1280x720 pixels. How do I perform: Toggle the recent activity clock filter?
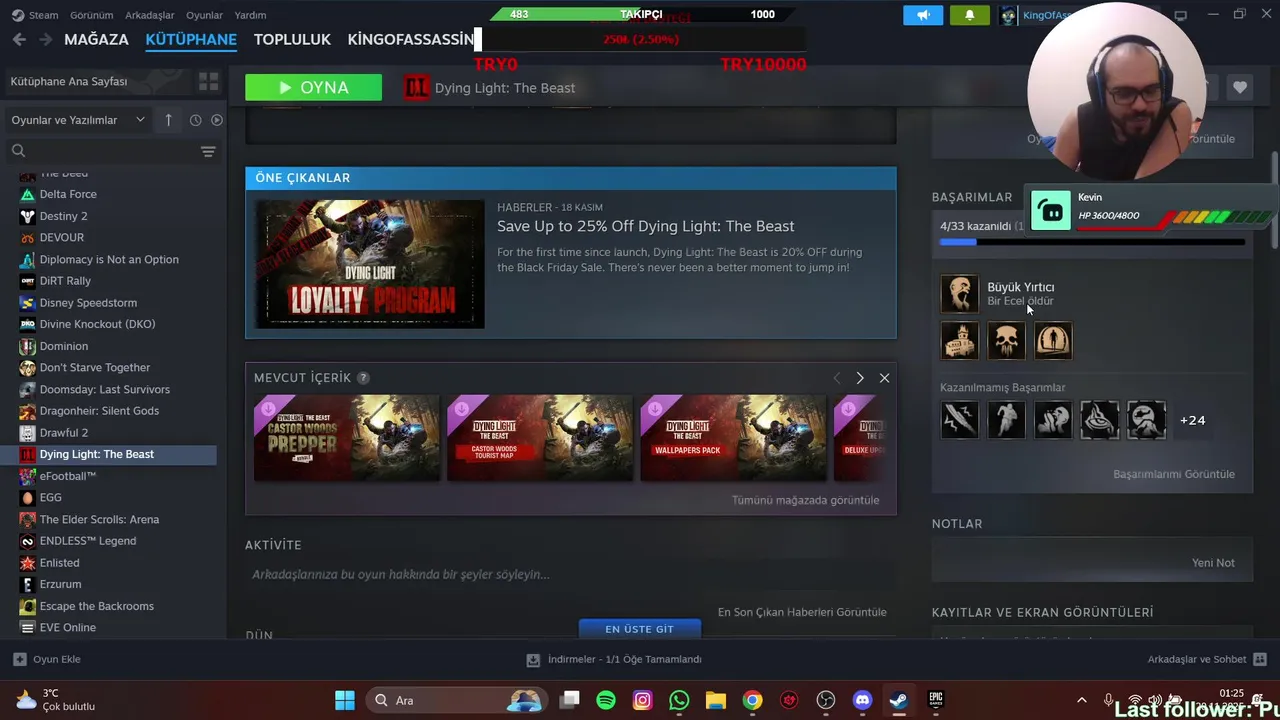click(195, 120)
